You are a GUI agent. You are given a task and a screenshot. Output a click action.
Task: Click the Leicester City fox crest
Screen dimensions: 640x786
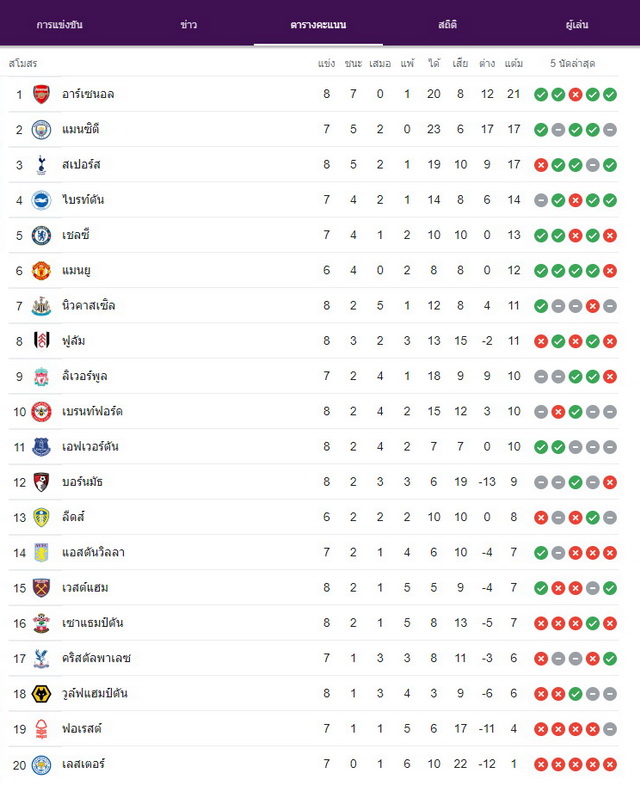pos(41,764)
